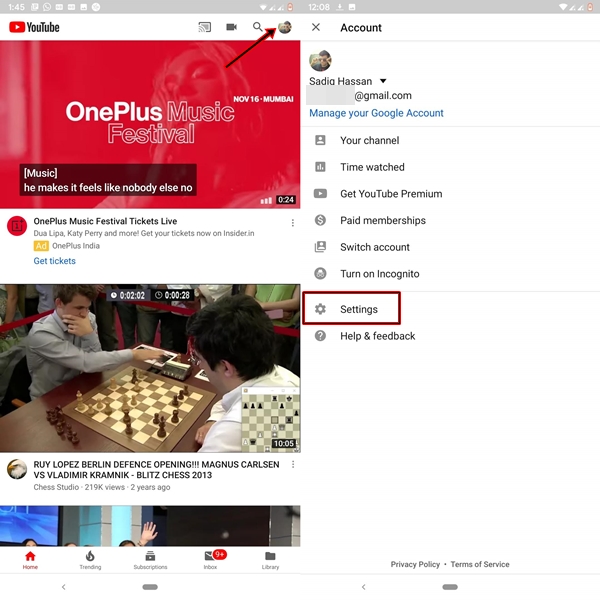Tap the yellow Ad badge
This screenshot has height=600, width=600.
[41, 246]
